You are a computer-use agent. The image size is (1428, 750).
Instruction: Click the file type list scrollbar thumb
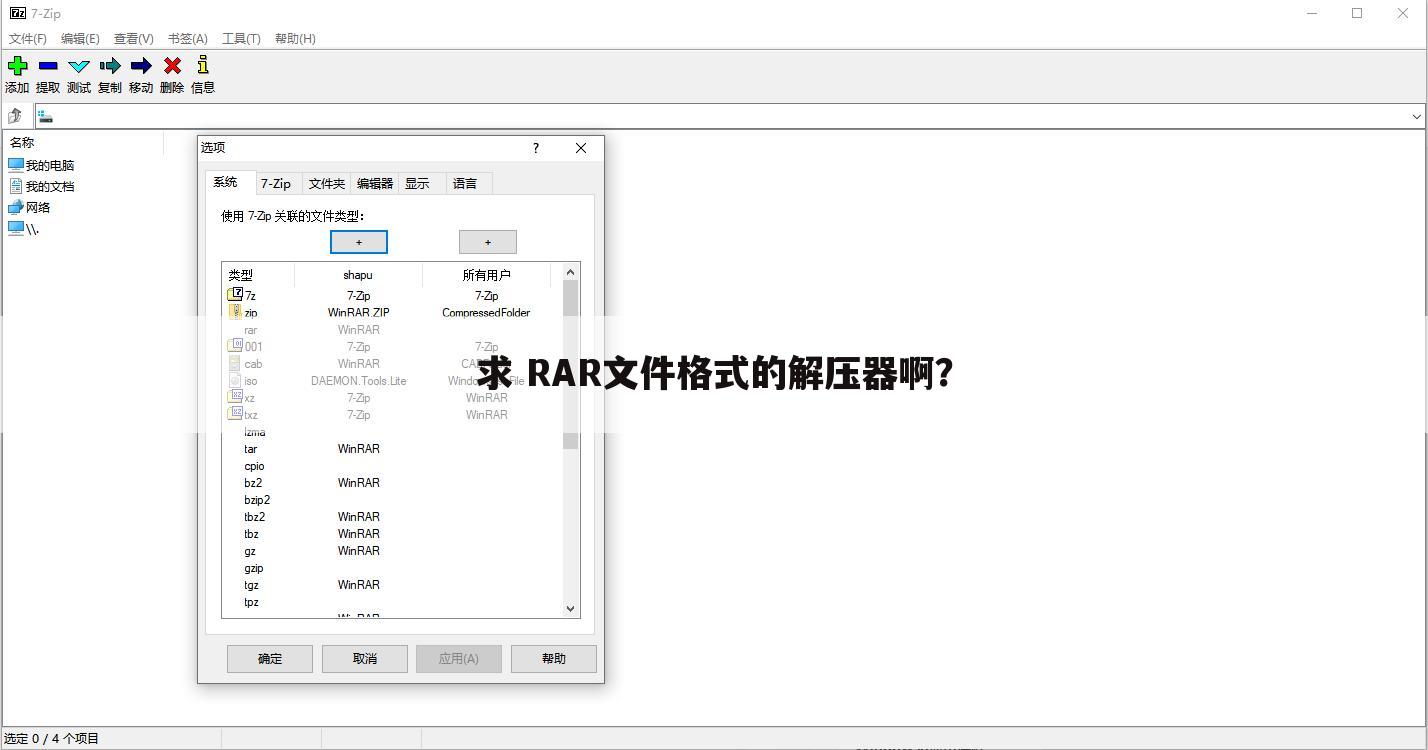[571, 365]
